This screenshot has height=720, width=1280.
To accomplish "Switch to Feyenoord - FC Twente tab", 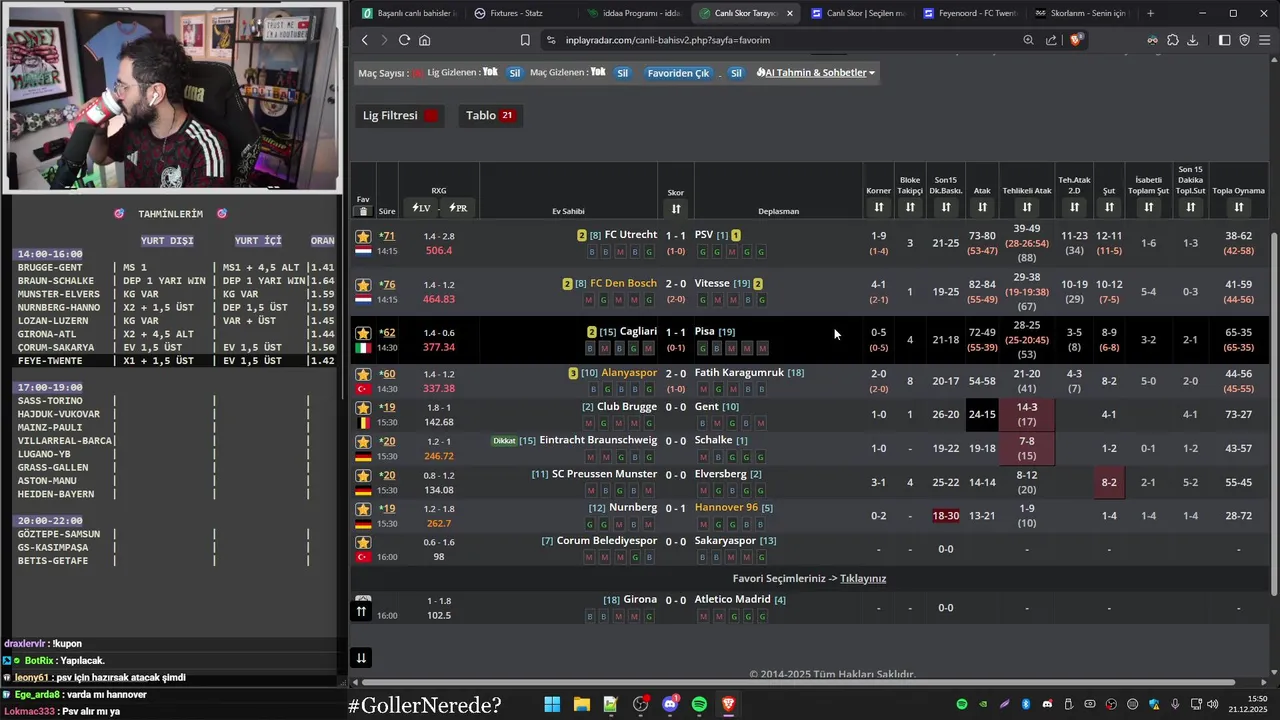I will (x=970, y=13).
